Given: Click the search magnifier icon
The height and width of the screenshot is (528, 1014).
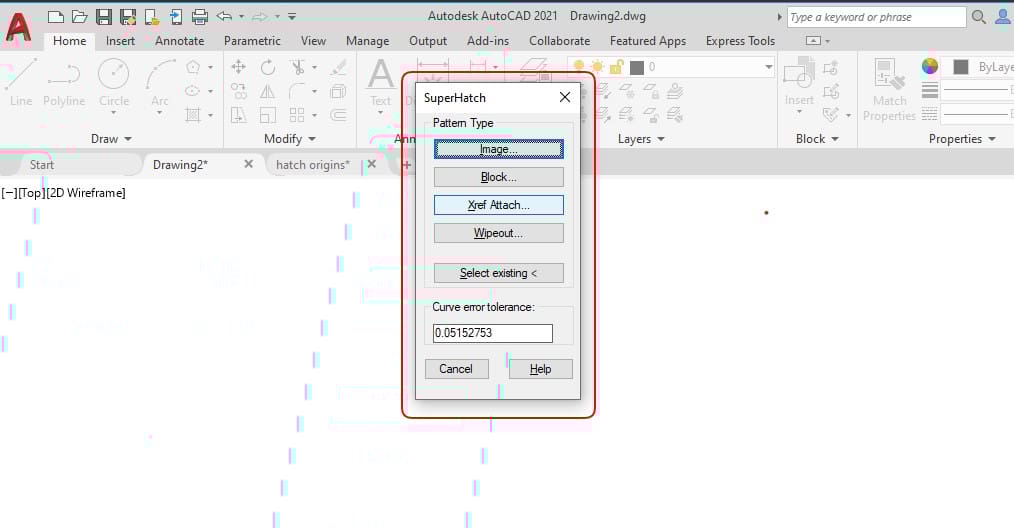Looking at the screenshot, I should (x=979, y=17).
